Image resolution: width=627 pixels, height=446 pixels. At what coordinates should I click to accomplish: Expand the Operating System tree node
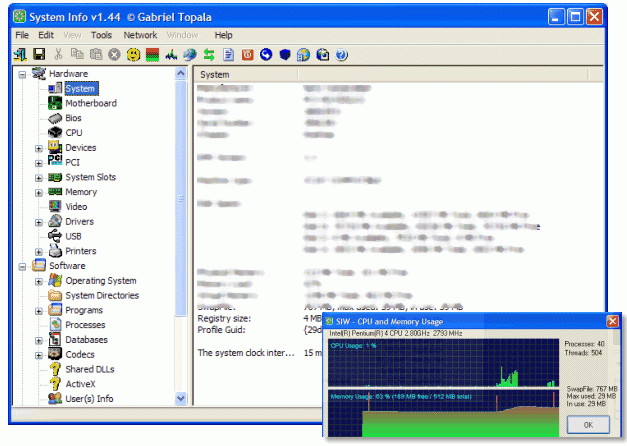click(39, 282)
